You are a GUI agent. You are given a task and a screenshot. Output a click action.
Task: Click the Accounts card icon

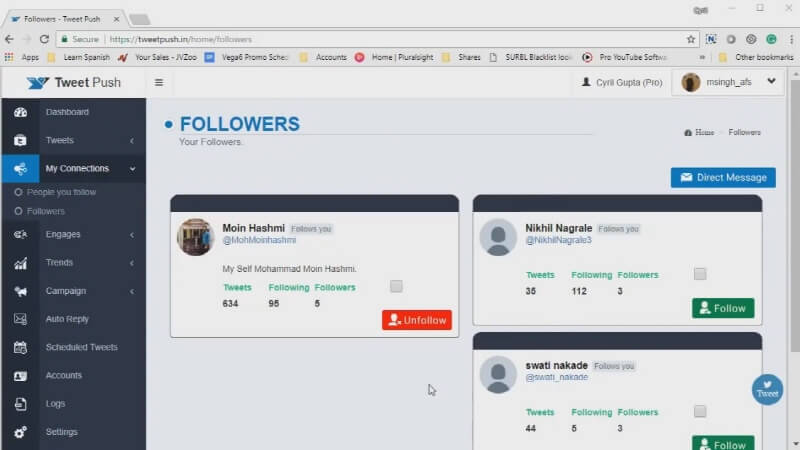click(x=20, y=376)
